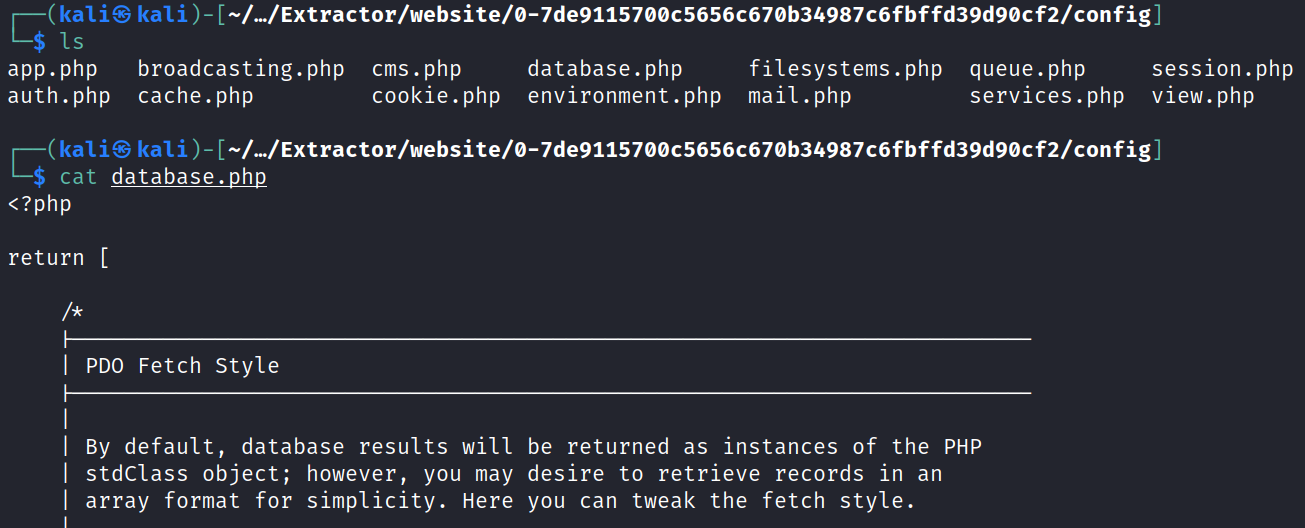Select services.php in the ls output
This screenshot has height=528, width=1305.
1047,97
